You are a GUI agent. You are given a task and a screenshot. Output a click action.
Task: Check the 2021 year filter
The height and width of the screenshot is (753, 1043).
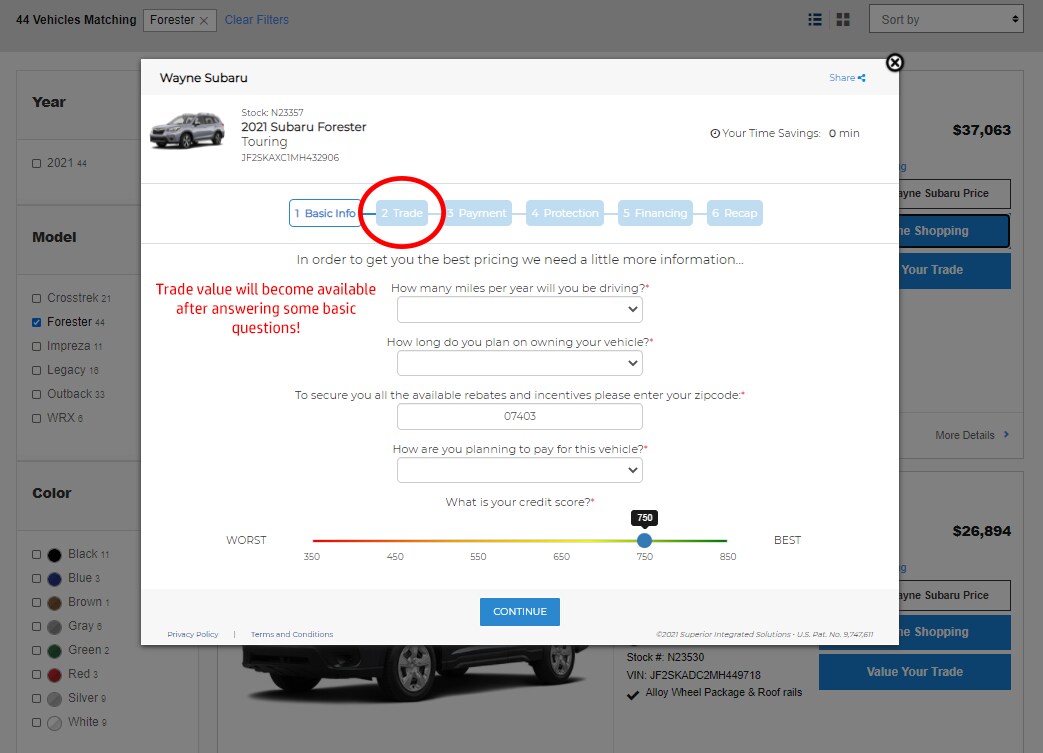tap(37, 164)
